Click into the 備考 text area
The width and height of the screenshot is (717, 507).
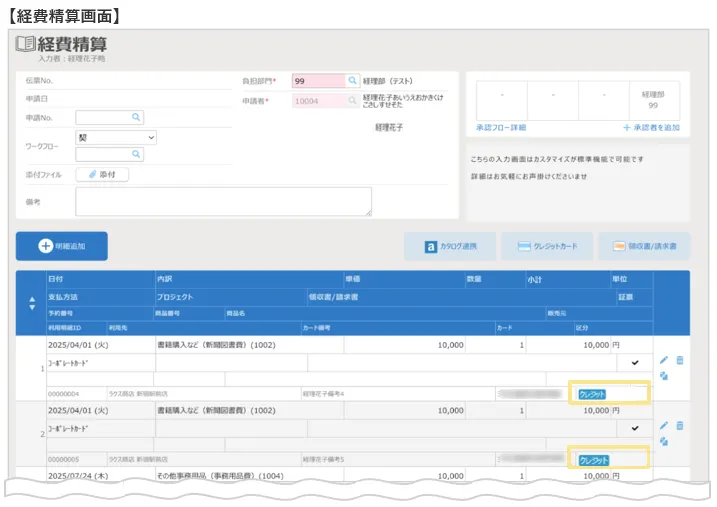(x=223, y=201)
